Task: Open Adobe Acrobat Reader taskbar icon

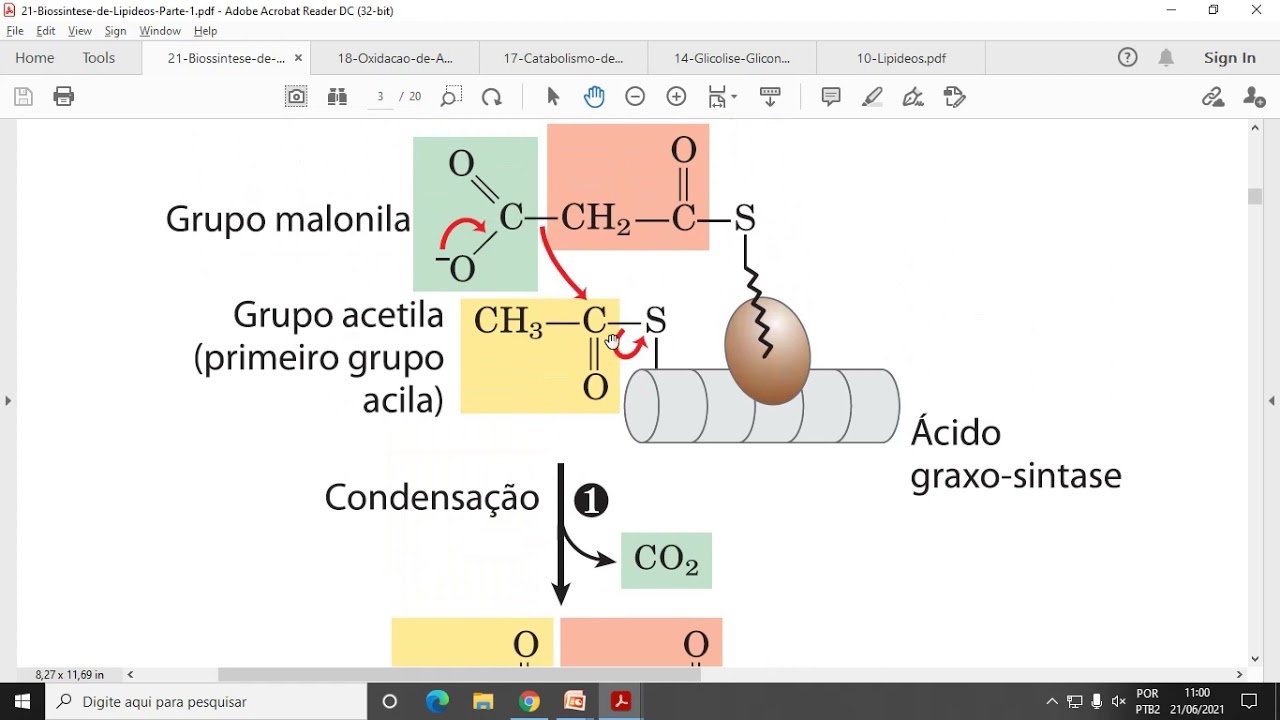Action: pos(621,702)
